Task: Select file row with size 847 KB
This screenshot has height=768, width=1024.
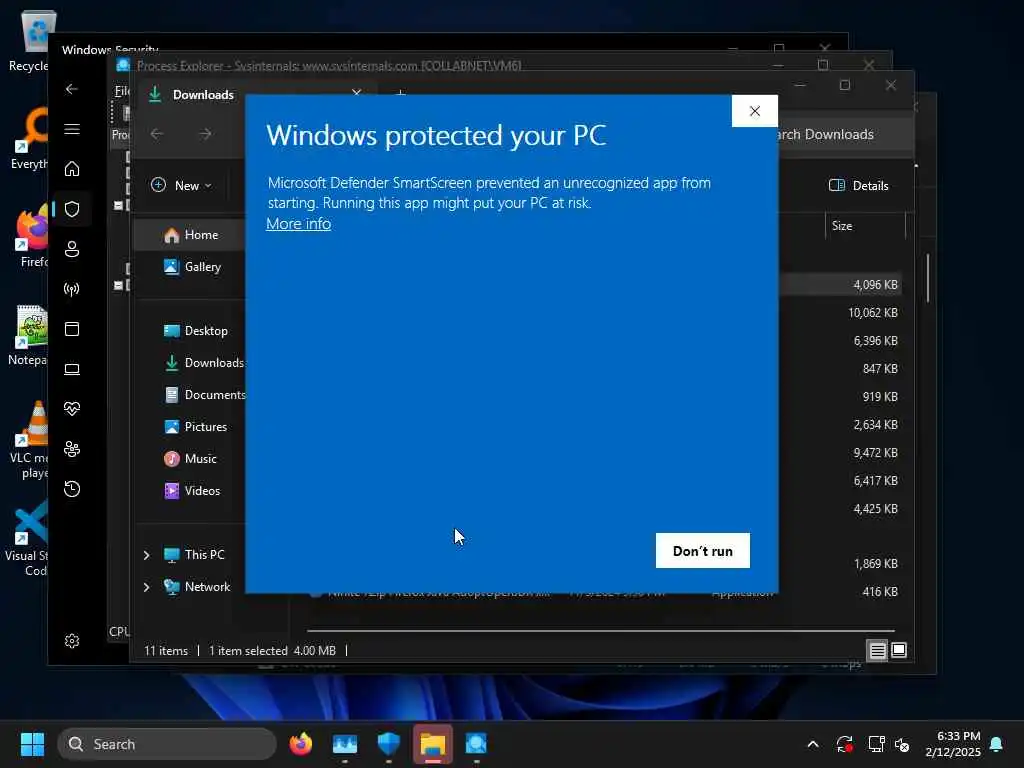Action: pyautogui.click(x=840, y=368)
